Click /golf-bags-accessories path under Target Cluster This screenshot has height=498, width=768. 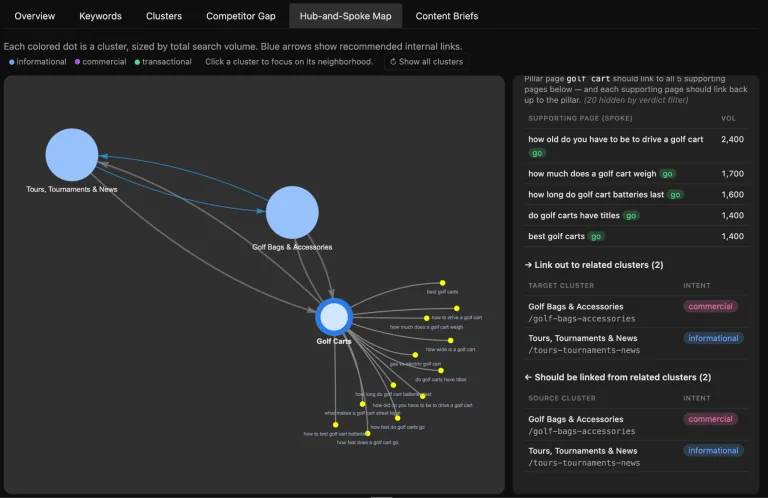[581, 319]
